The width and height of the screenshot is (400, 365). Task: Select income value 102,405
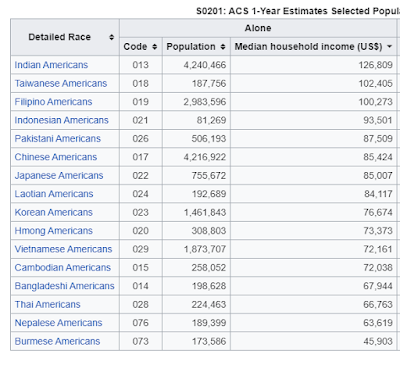click(375, 83)
